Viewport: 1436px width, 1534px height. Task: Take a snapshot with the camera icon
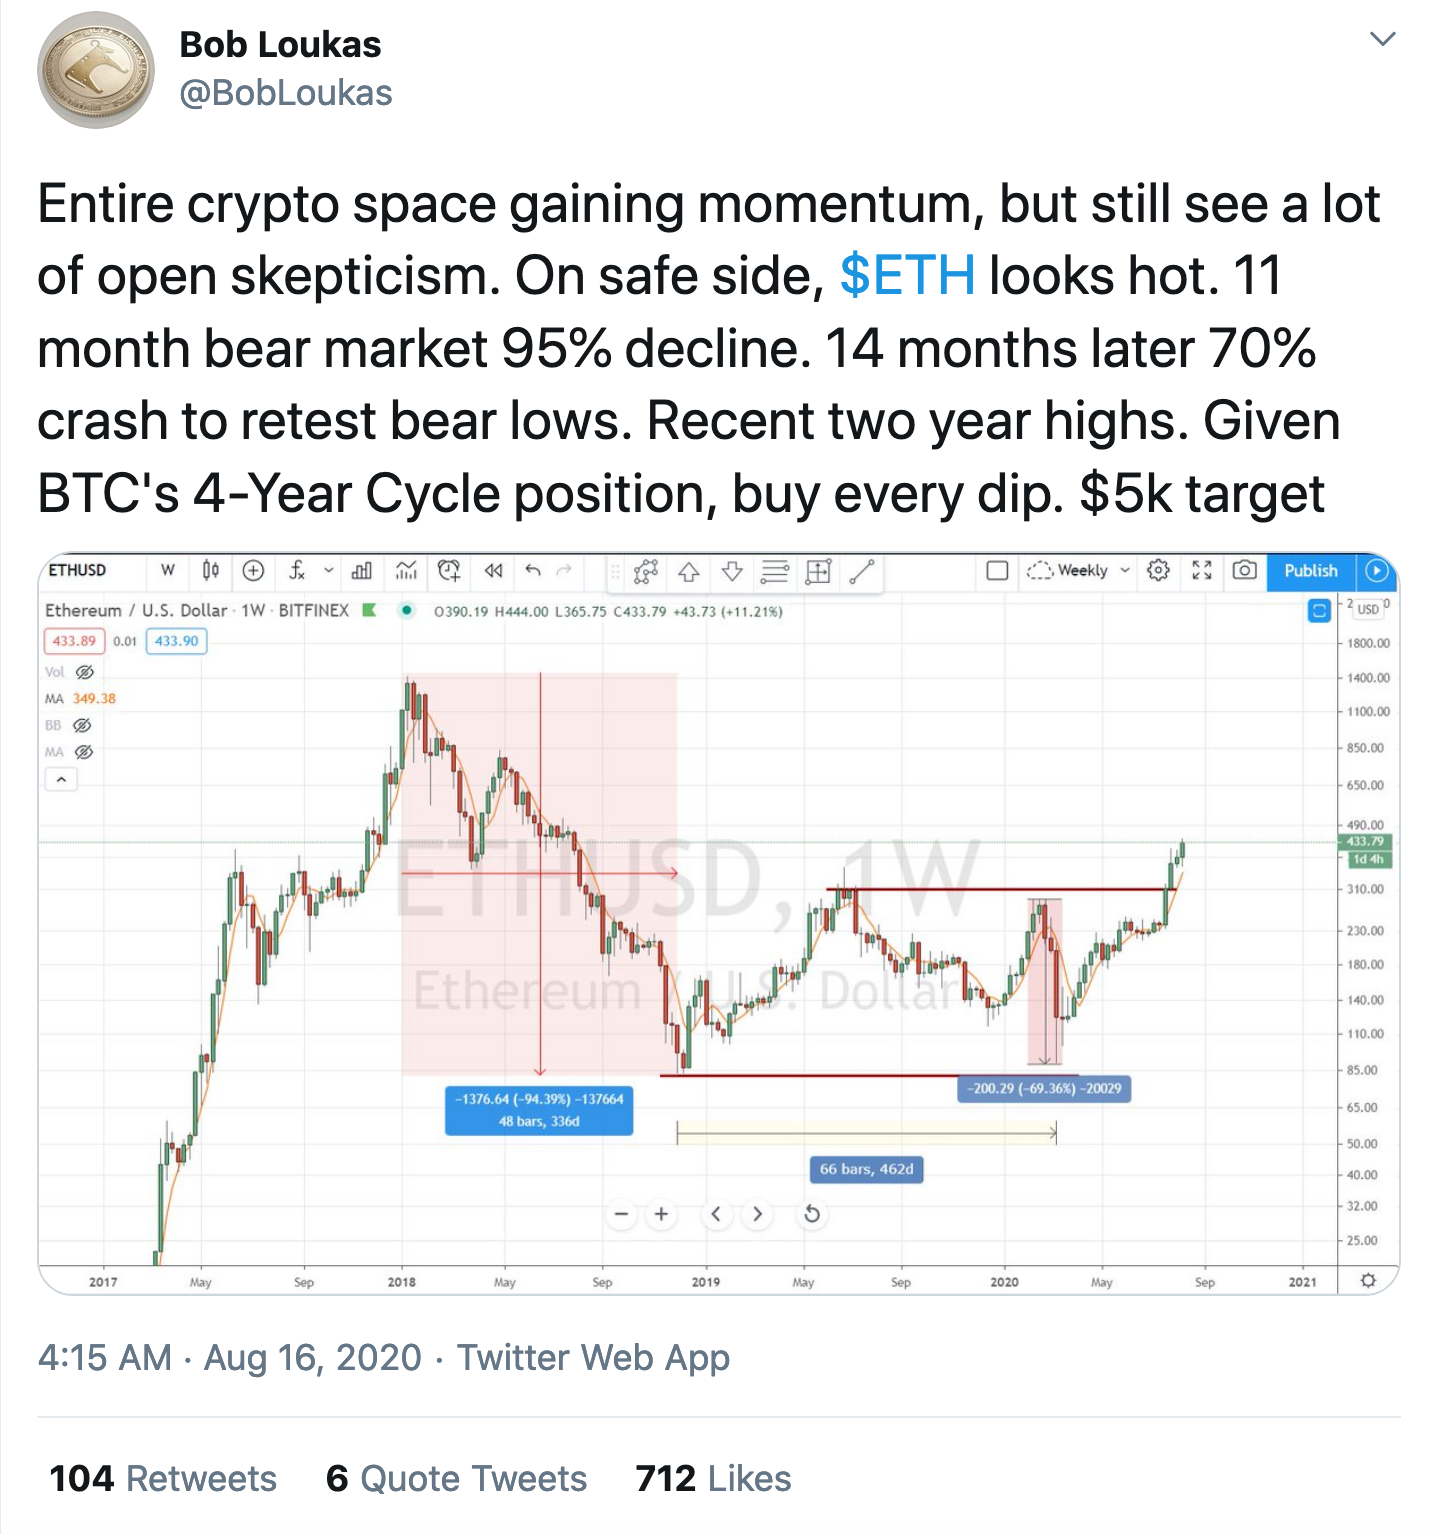[x=1247, y=572]
